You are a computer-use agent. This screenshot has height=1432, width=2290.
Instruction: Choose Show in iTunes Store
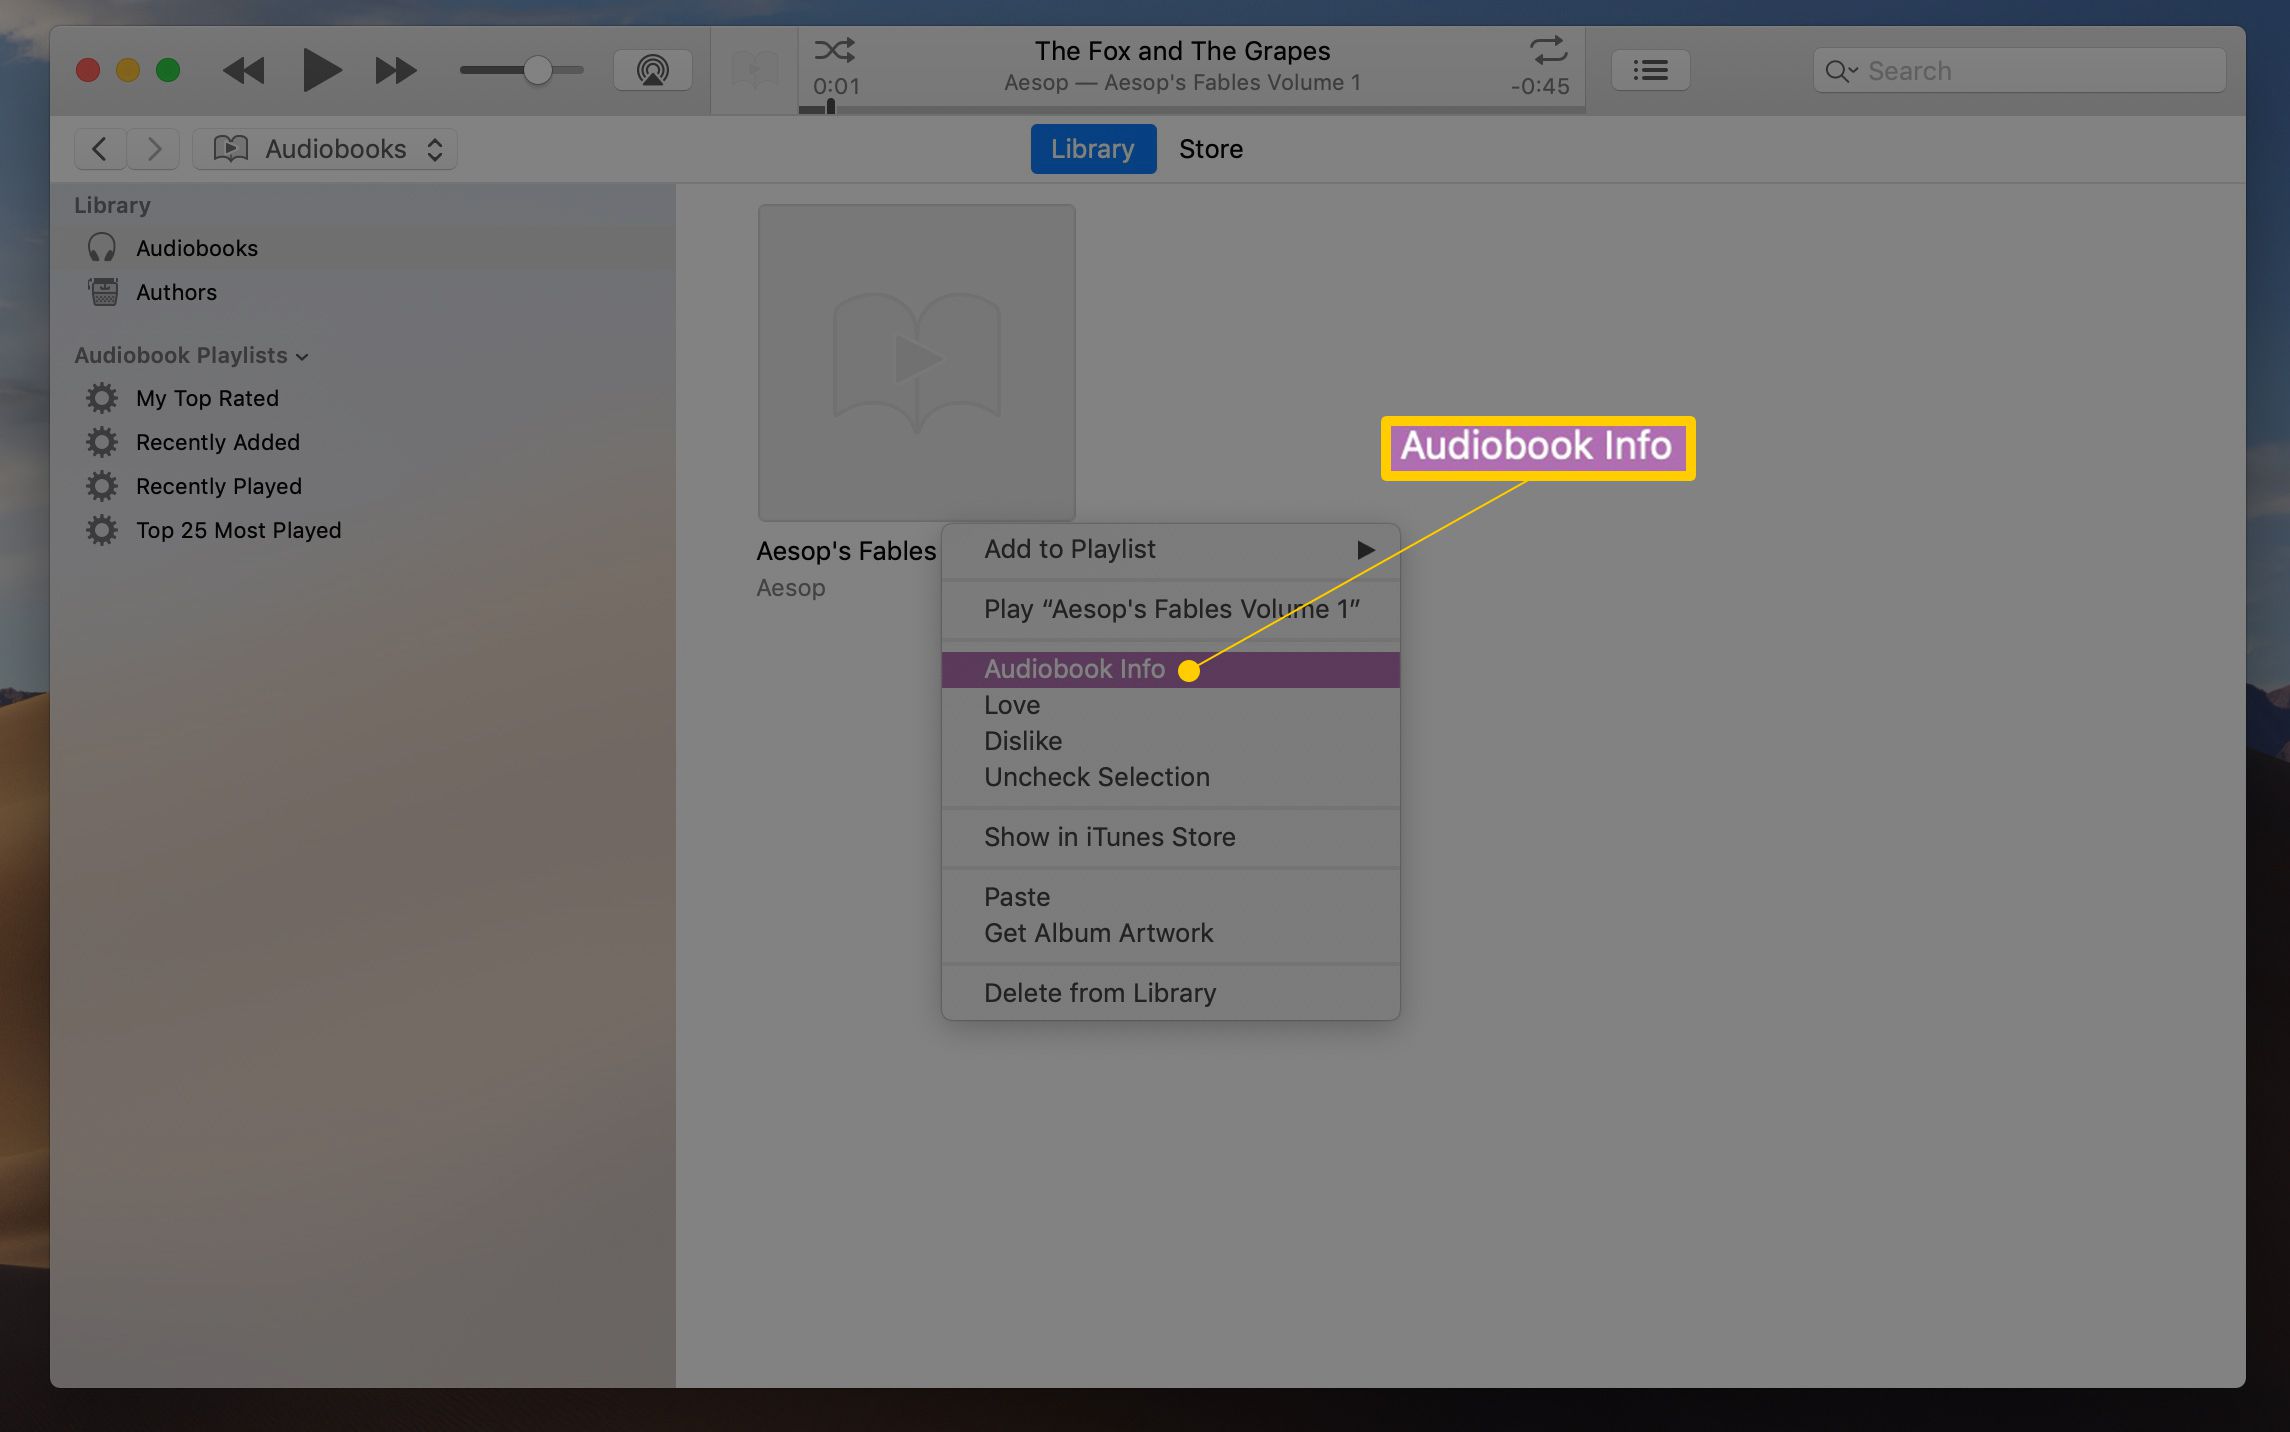pos(1170,837)
